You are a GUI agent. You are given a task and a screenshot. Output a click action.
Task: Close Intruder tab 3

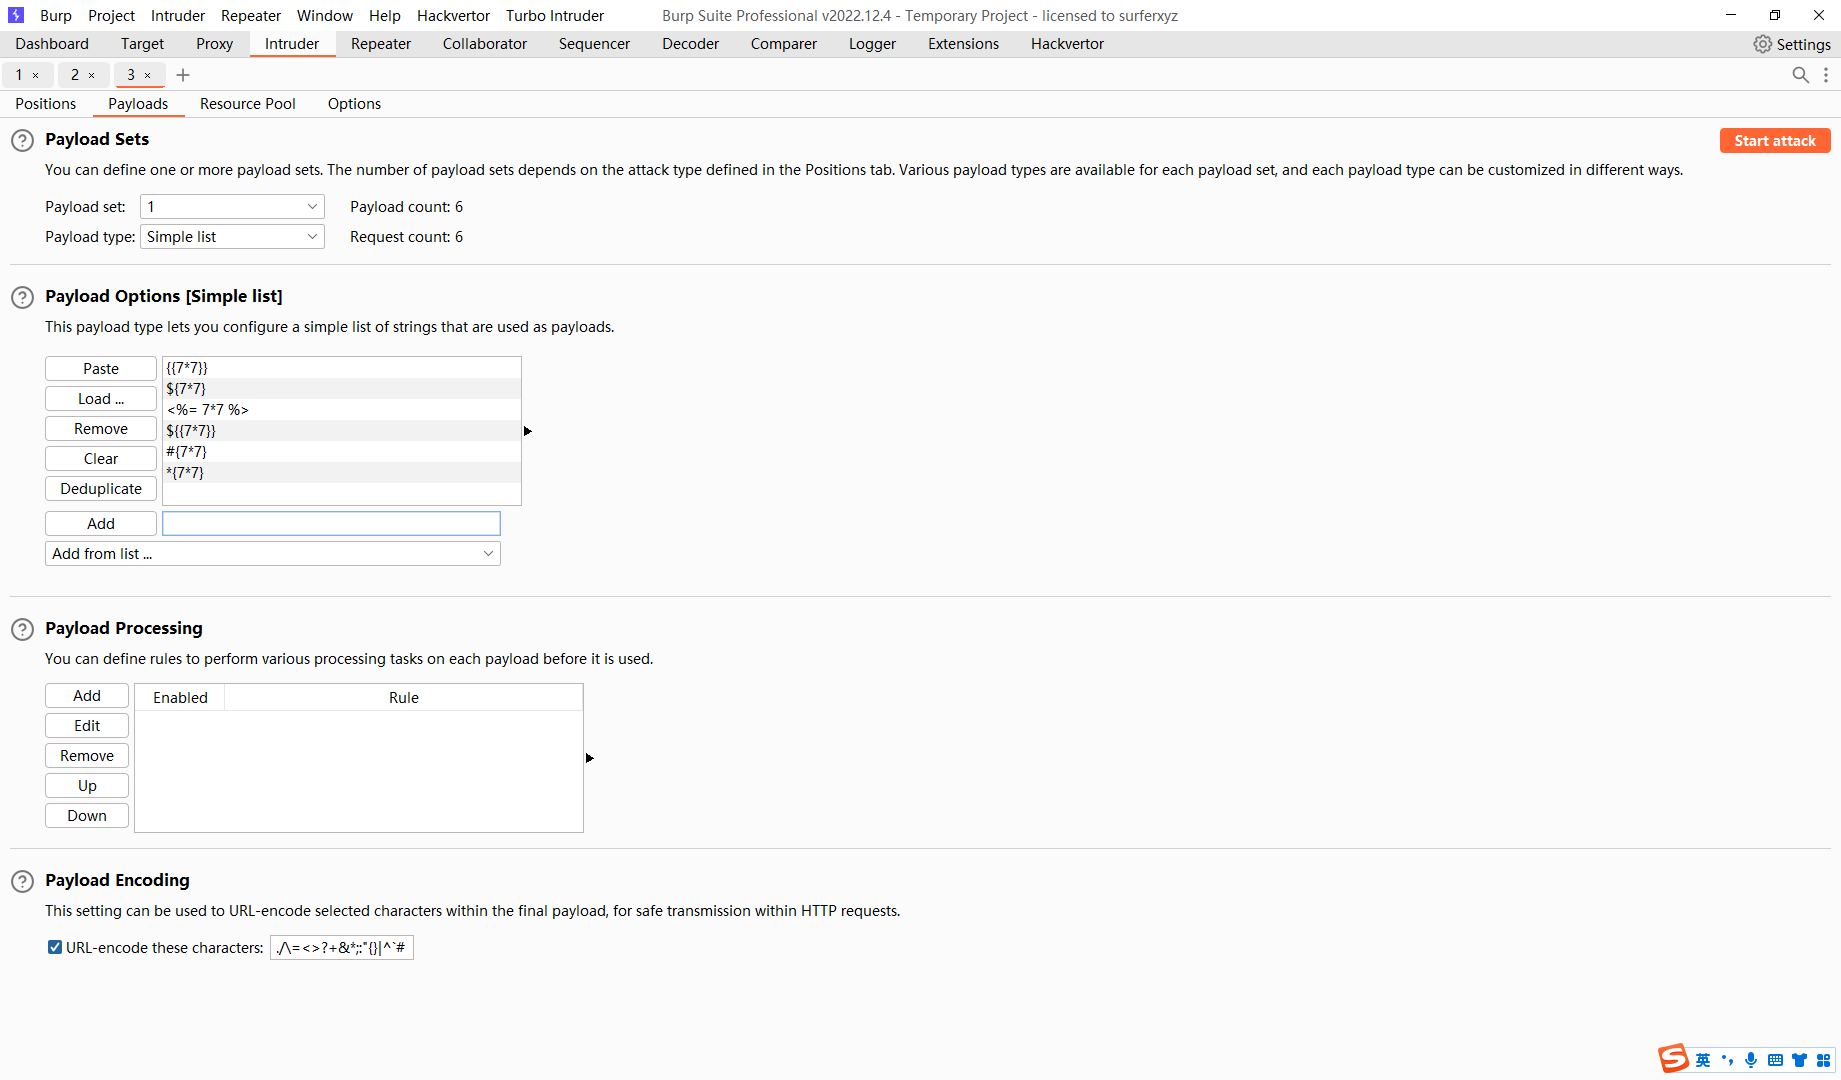(148, 76)
